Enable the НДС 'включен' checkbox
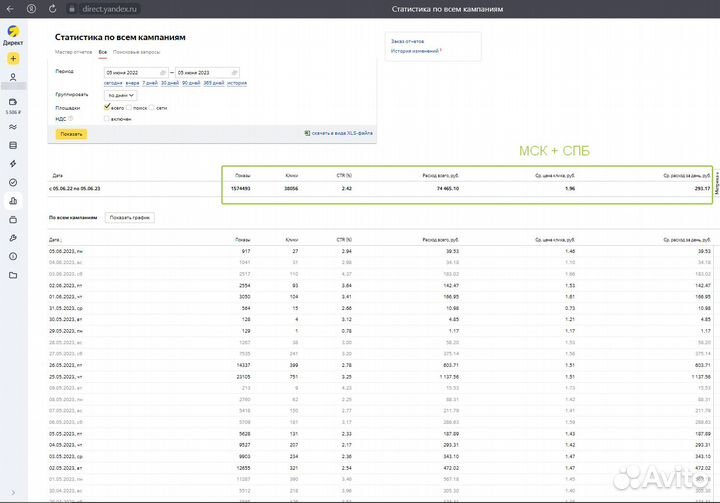 [107, 118]
